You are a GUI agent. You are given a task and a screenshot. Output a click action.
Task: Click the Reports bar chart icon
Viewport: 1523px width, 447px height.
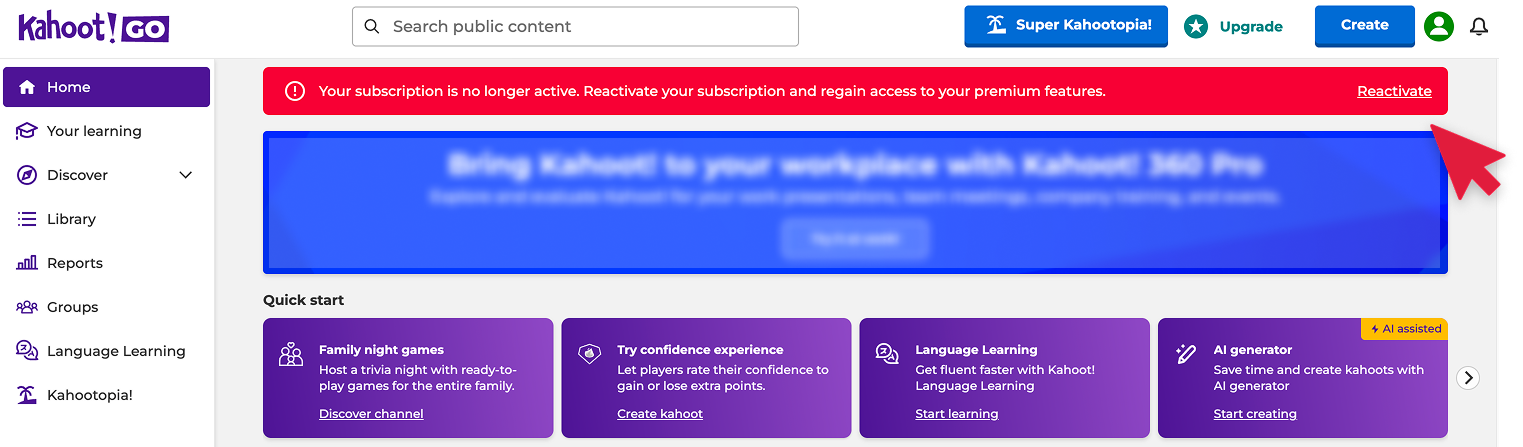pyautogui.click(x=27, y=263)
